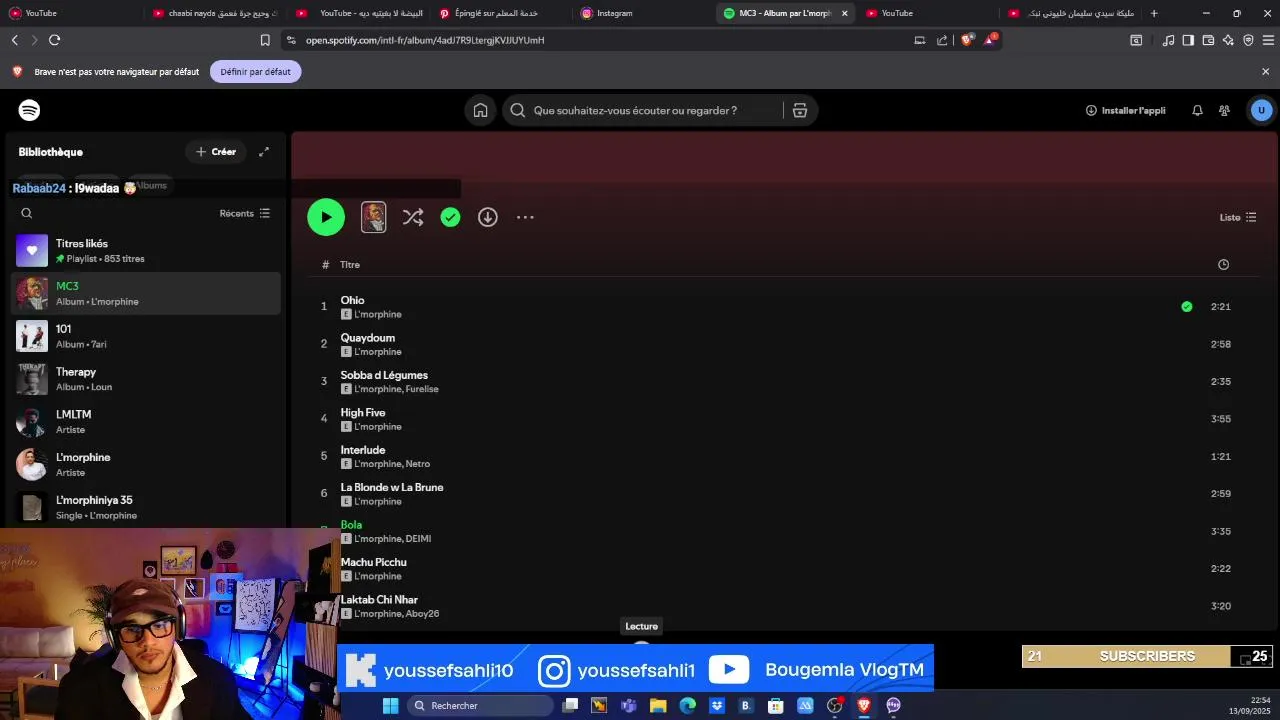
Task: Click Définir par défaut button
Action: 256,72
